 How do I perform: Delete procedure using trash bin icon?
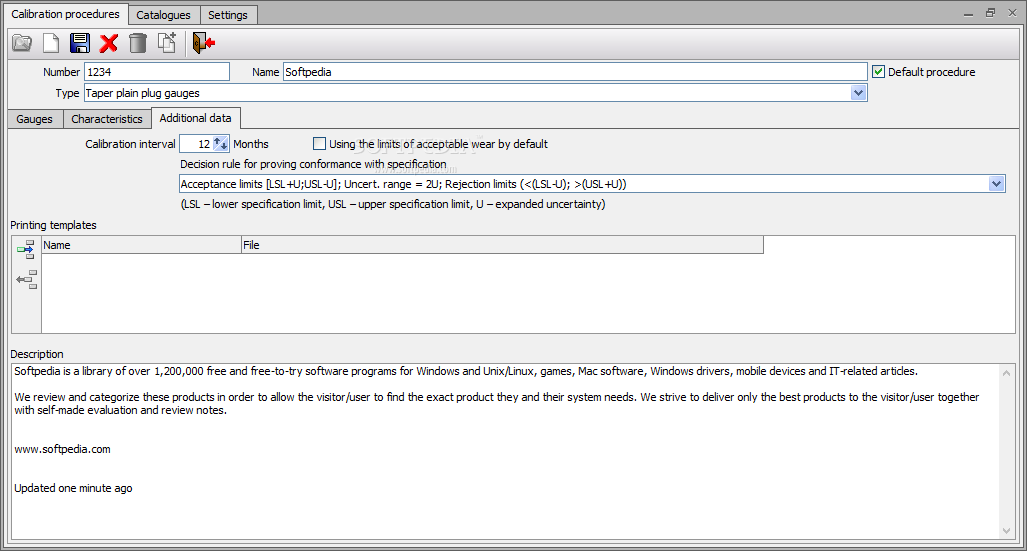[x=138, y=43]
